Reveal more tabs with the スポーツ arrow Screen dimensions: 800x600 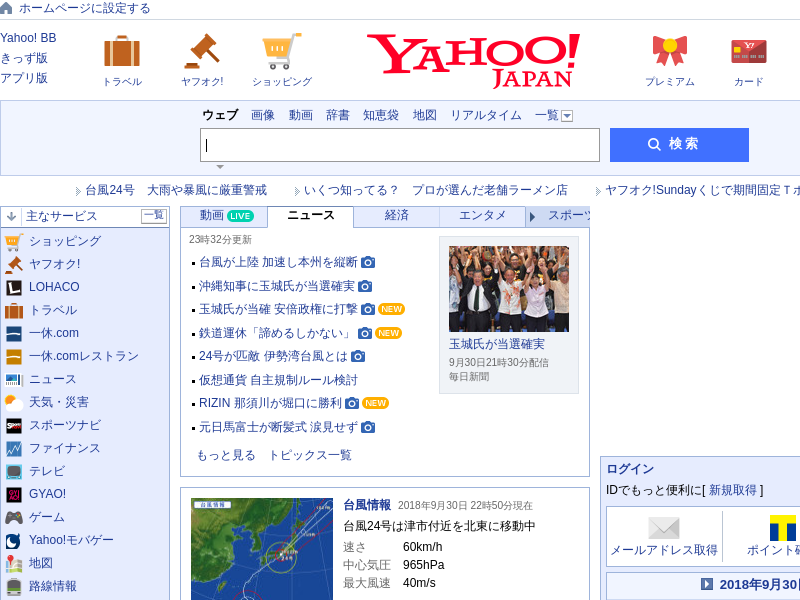click(534, 217)
